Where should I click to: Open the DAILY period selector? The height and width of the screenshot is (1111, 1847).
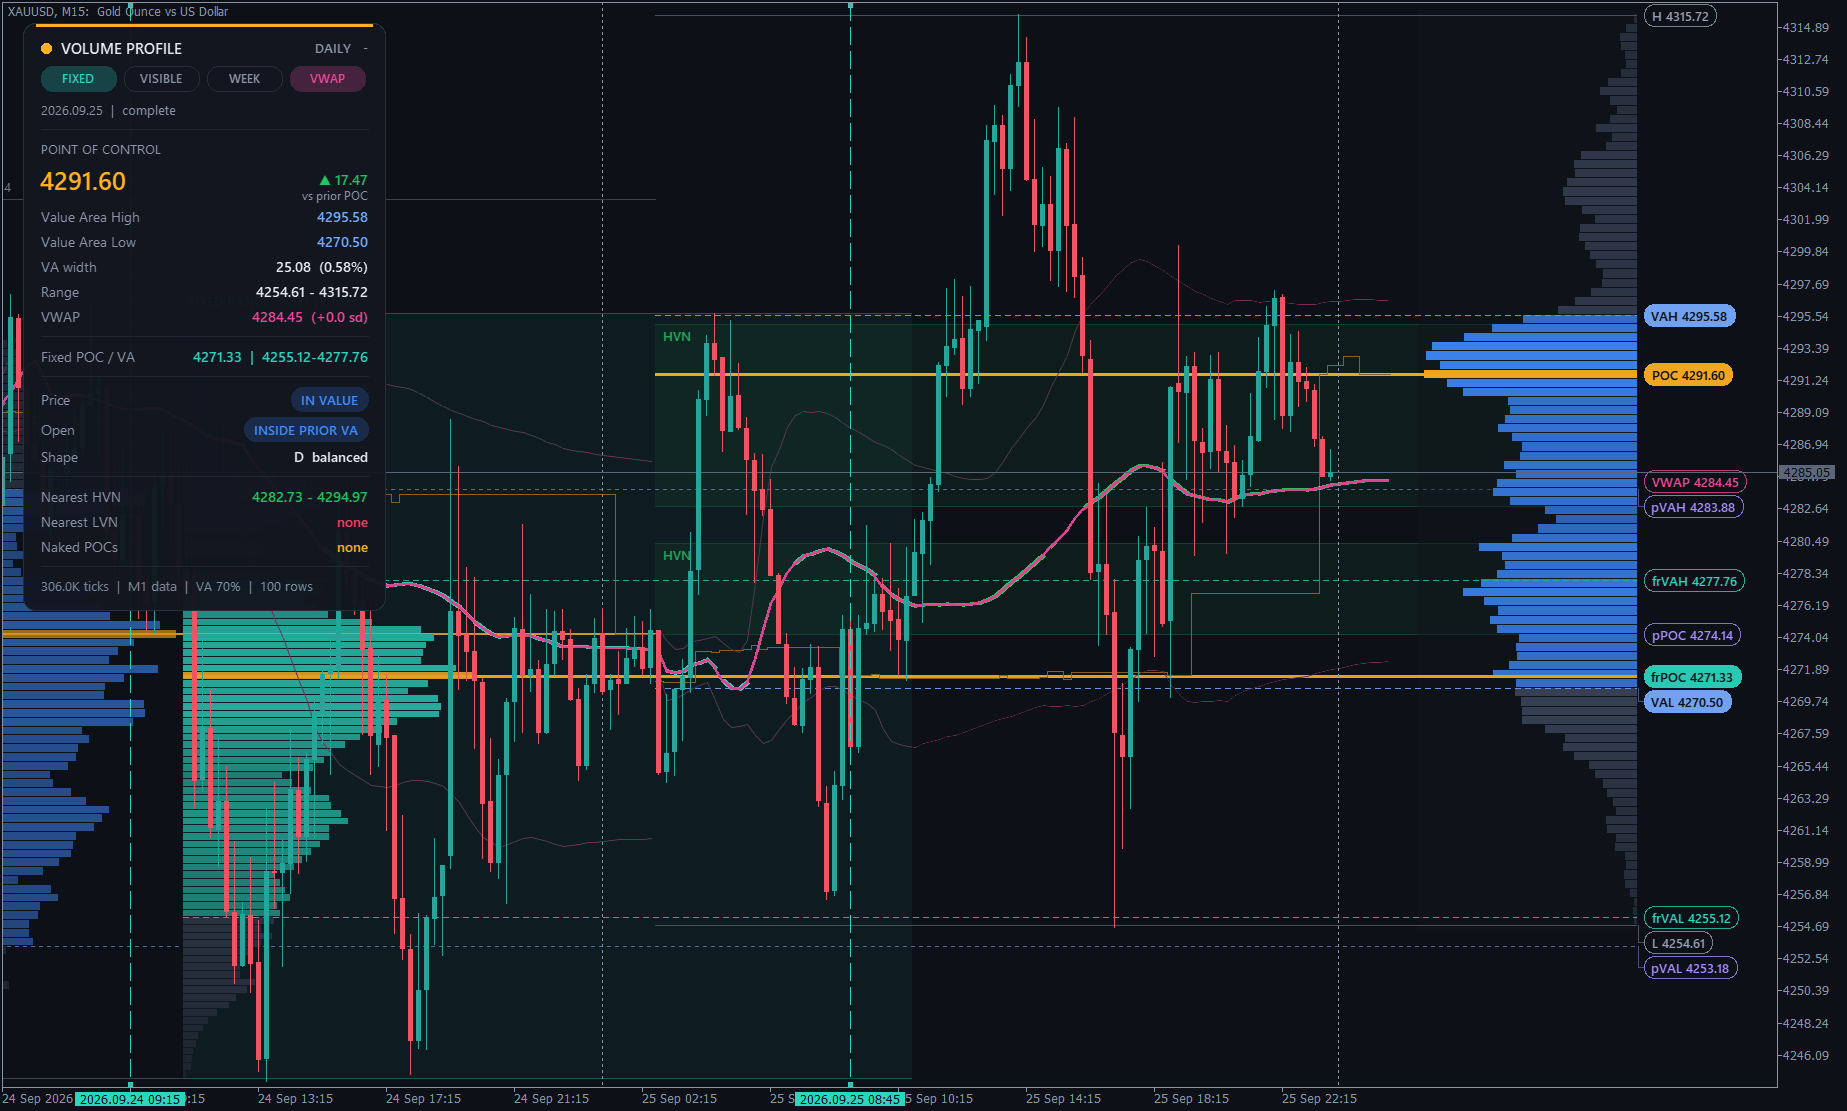[333, 49]
